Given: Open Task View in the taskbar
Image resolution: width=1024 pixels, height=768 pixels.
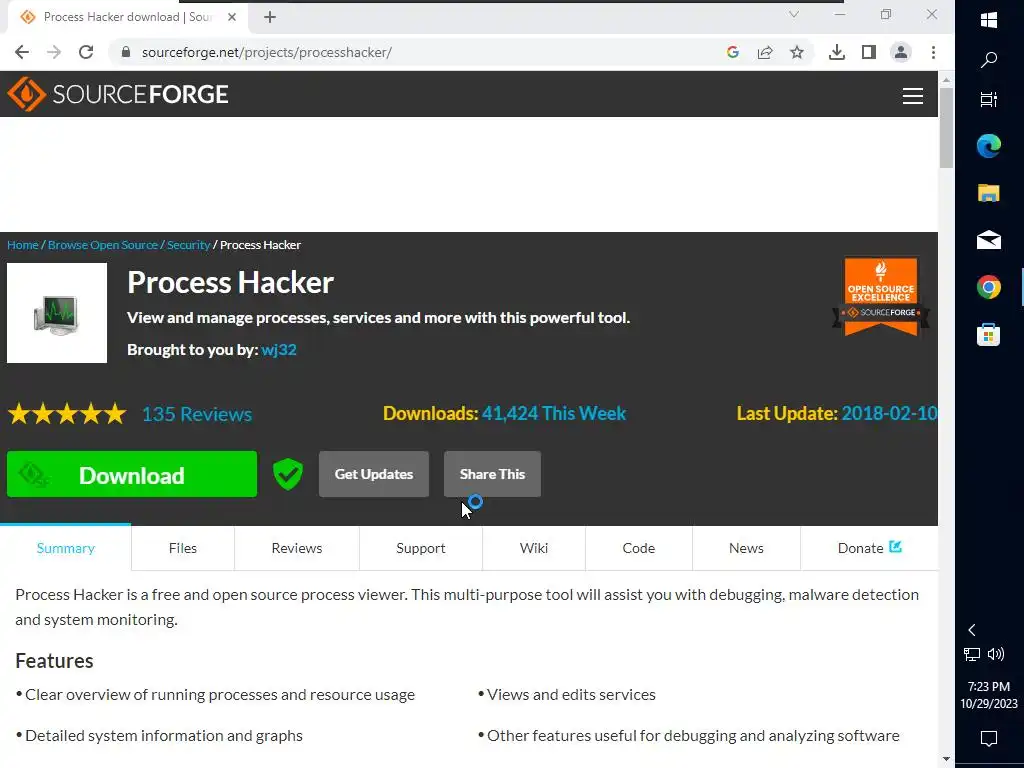Looking at the screenshot, I should [x=989, y=99].
